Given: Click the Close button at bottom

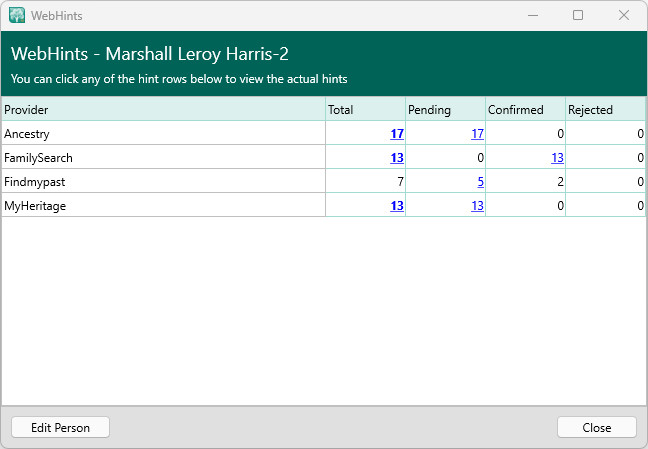Looking at the screenshot, I should (597, 427).
